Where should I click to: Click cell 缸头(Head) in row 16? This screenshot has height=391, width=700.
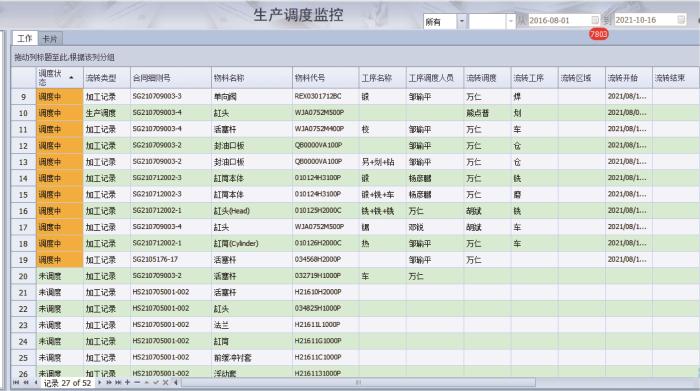pos(252,211)
